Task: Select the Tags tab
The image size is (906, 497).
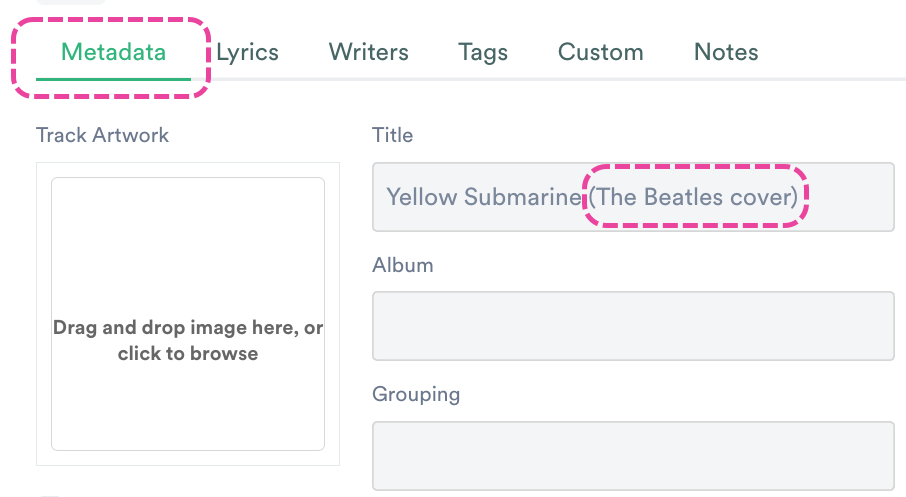Action: [x=483, y=52]
